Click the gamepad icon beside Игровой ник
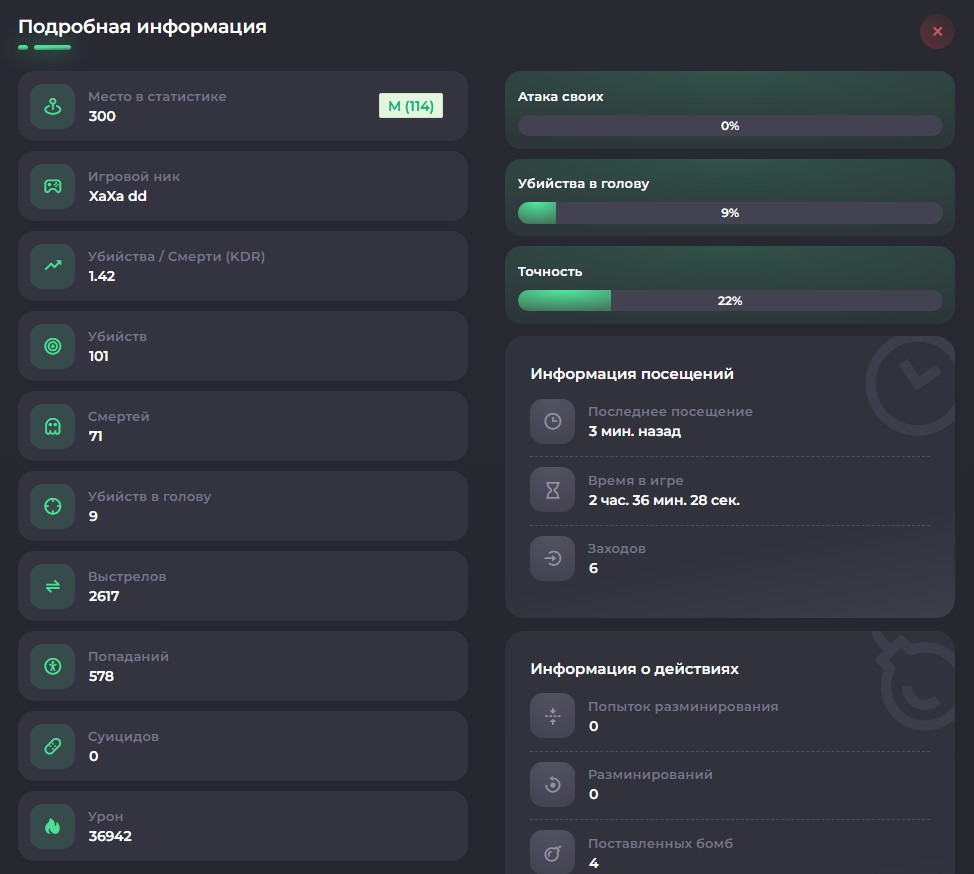The image size is (974, 874). click(x=53, y=186)
